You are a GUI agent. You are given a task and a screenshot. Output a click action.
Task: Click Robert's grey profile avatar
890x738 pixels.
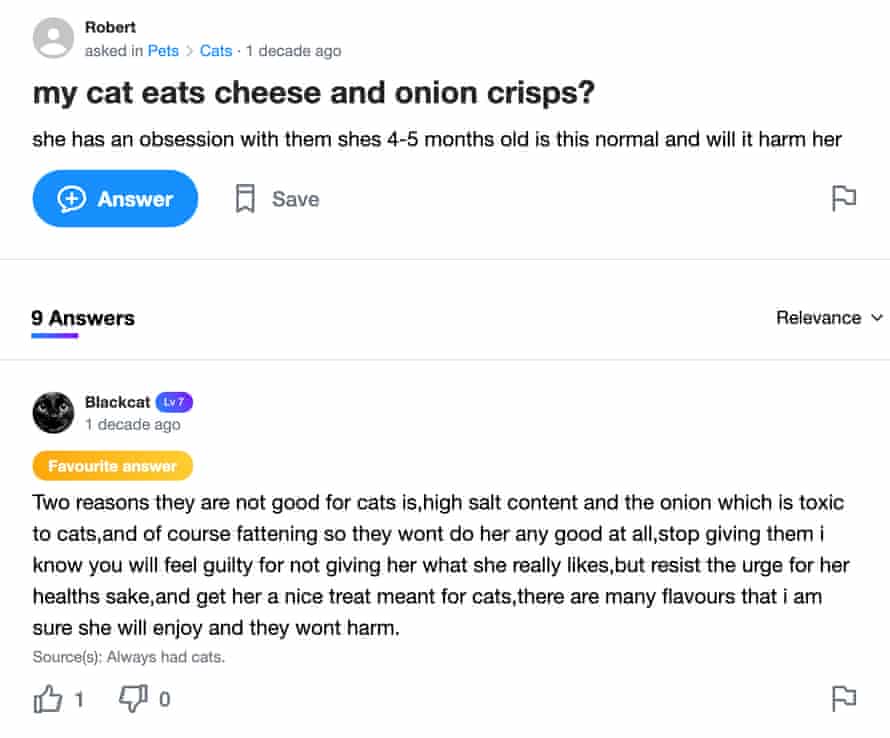pyautogui.click(x=54, y=39)
